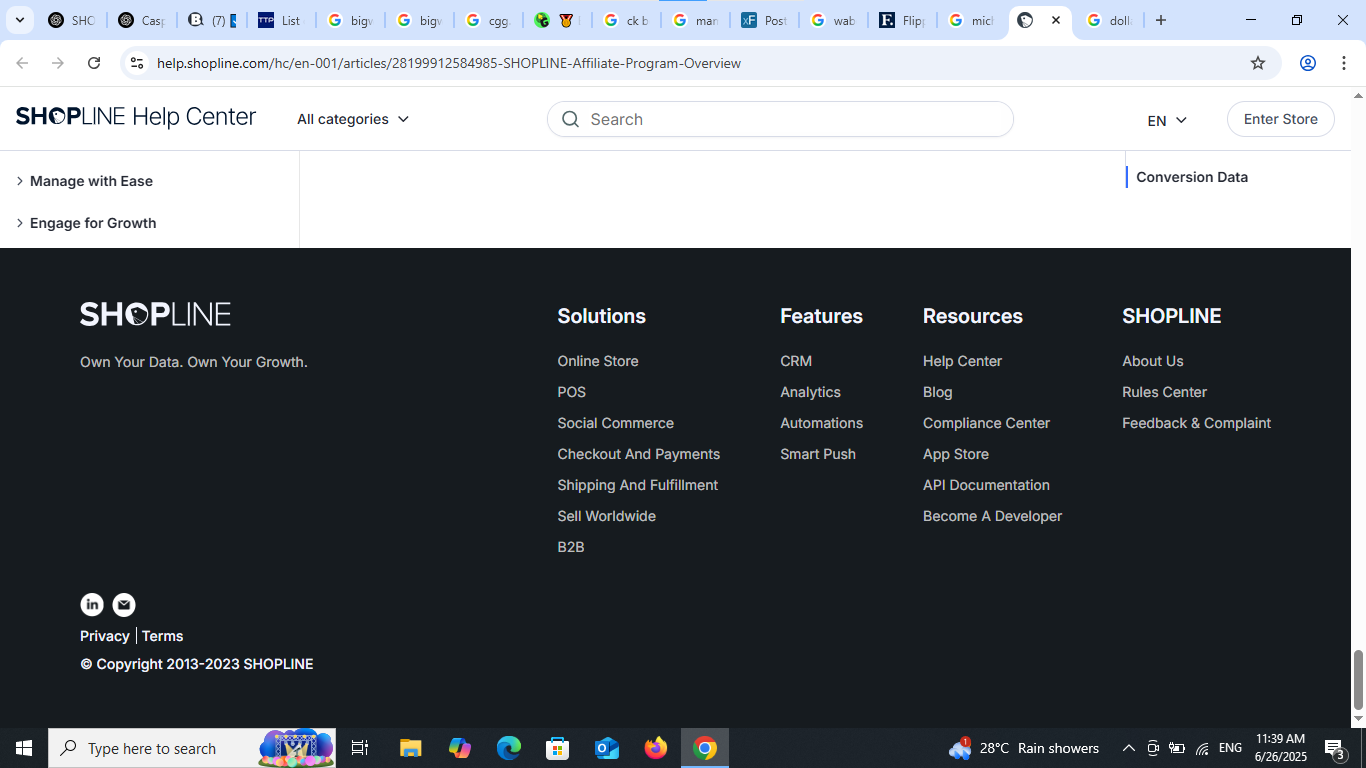Viewport: 1366px width, 768px height.
Task: Bookmark this page with star icon
Action: (x=1258, y=63)
